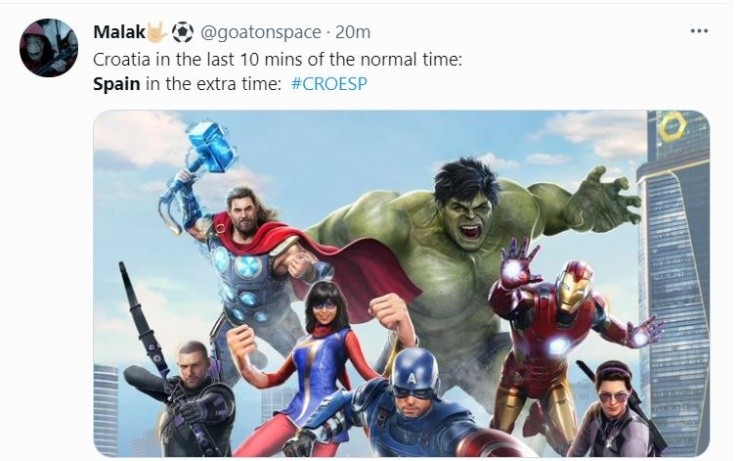This screenshot has height=461, width=738.
Task: Click the yellow hexagon logo on the skyscraper
Action: point(673,127)
